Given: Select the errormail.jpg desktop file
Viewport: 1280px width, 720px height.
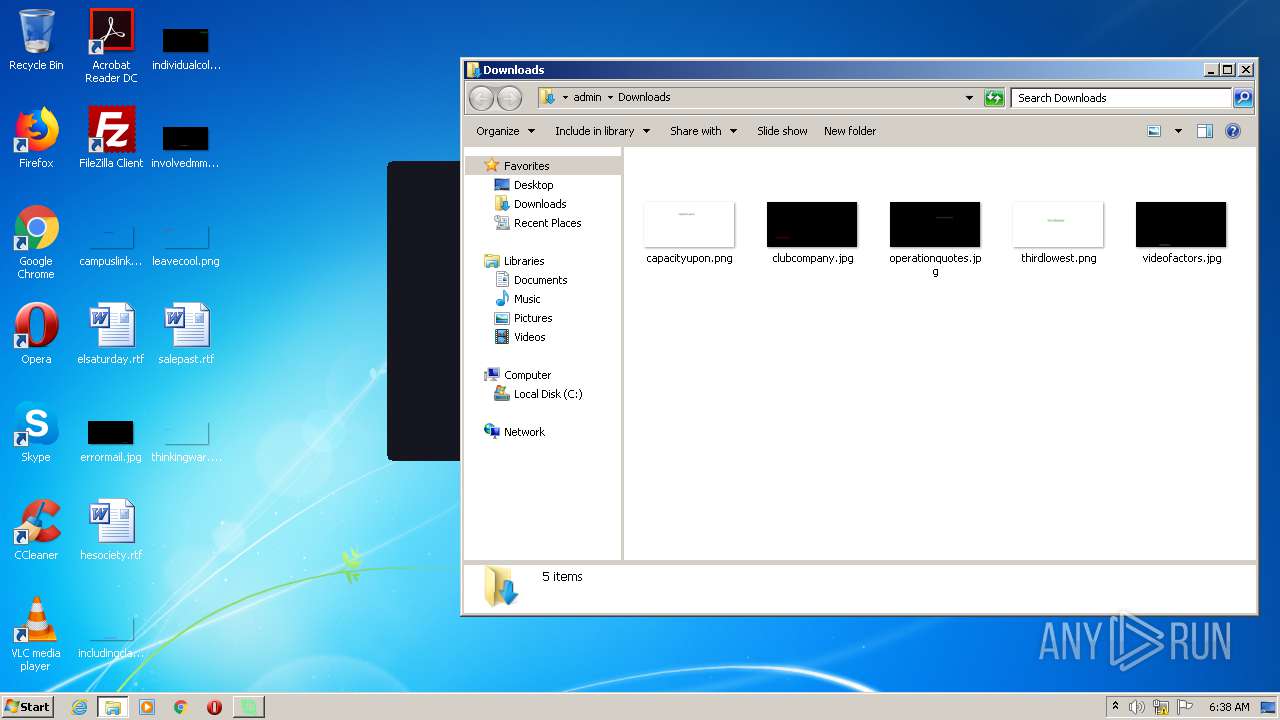Looking at the screenshot, I should pos(111,440).
